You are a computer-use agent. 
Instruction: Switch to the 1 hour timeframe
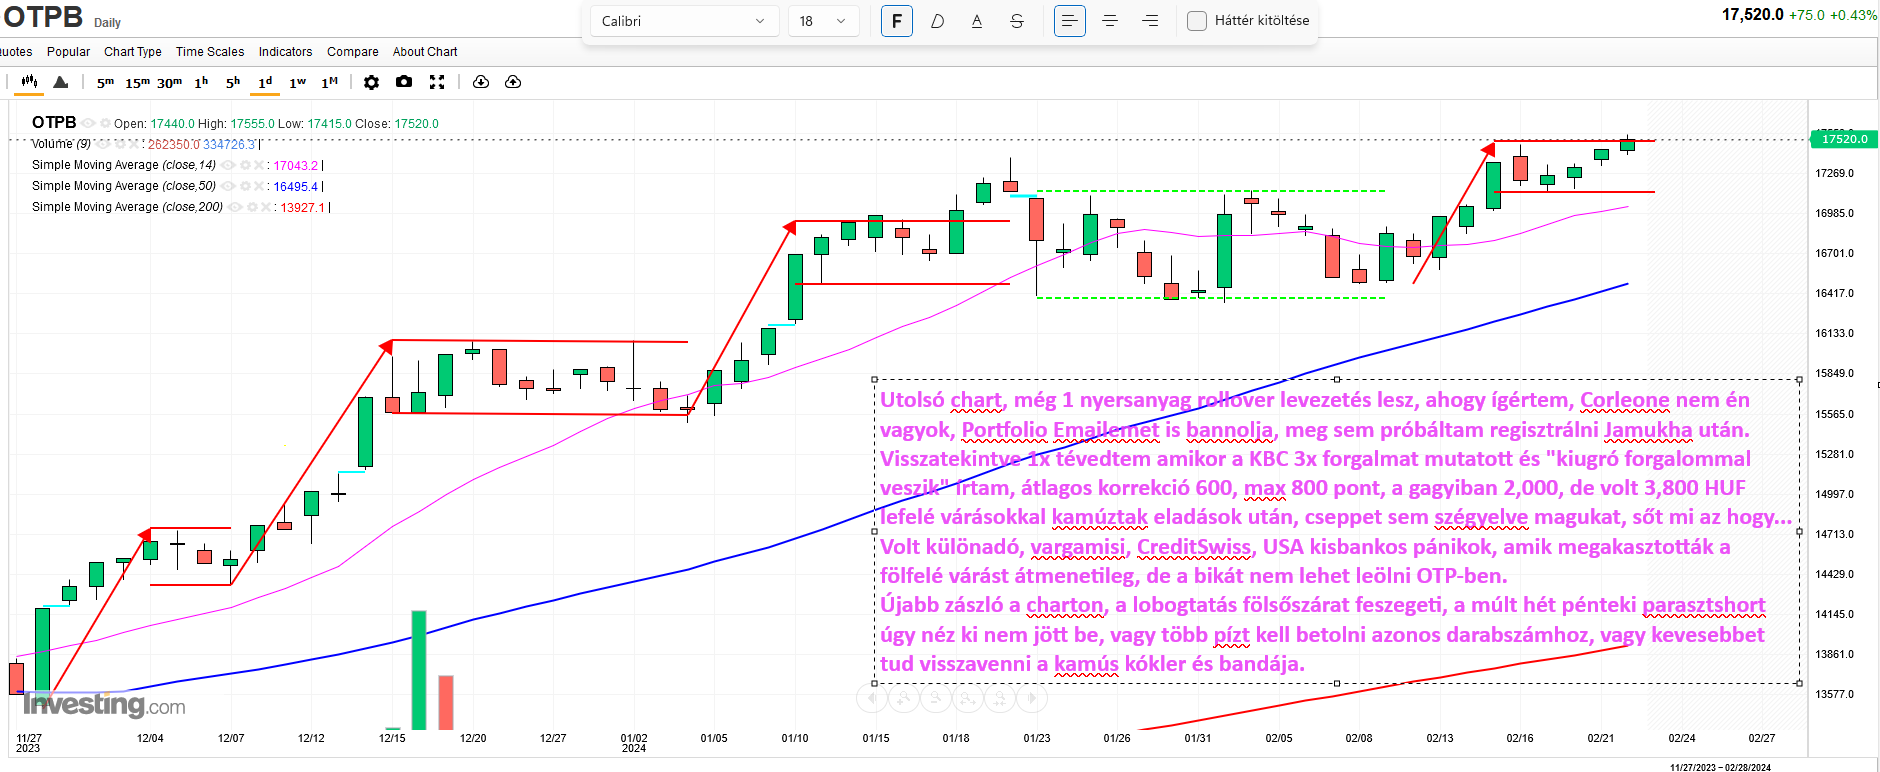[201, 82]
